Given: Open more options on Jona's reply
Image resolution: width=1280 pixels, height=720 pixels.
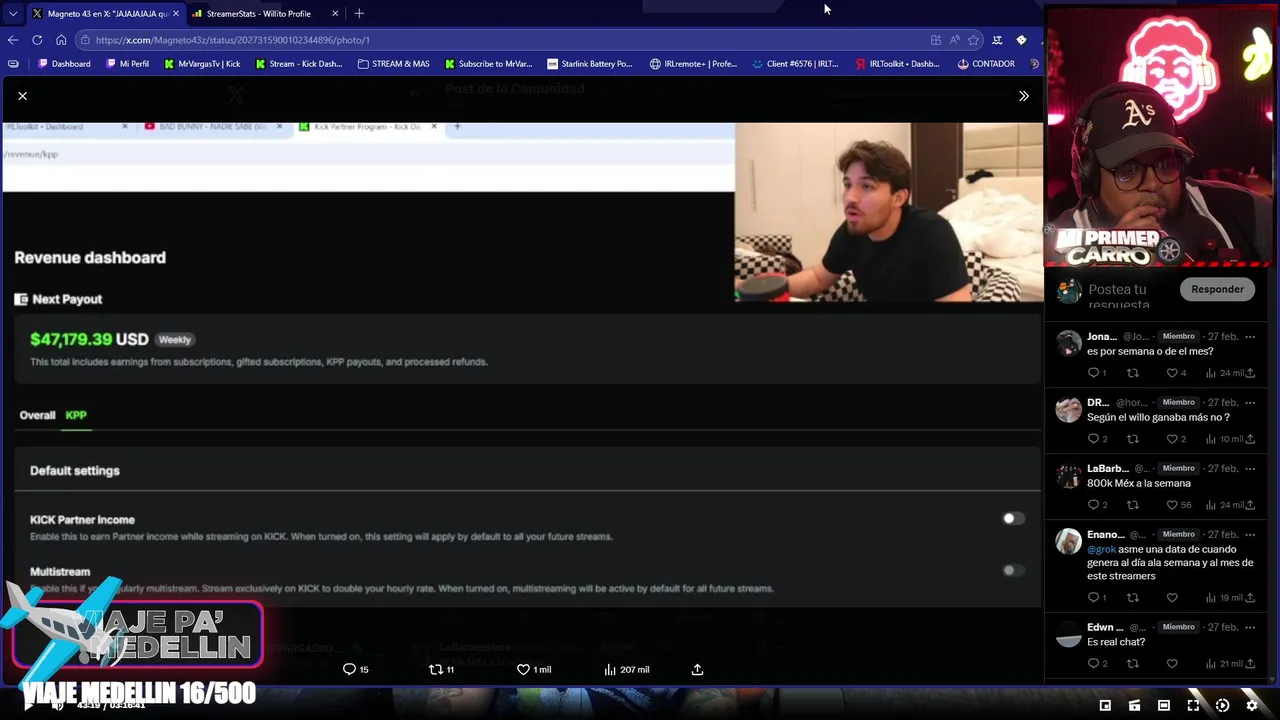Looking at the screenshot, I should tap(1250, 337).
